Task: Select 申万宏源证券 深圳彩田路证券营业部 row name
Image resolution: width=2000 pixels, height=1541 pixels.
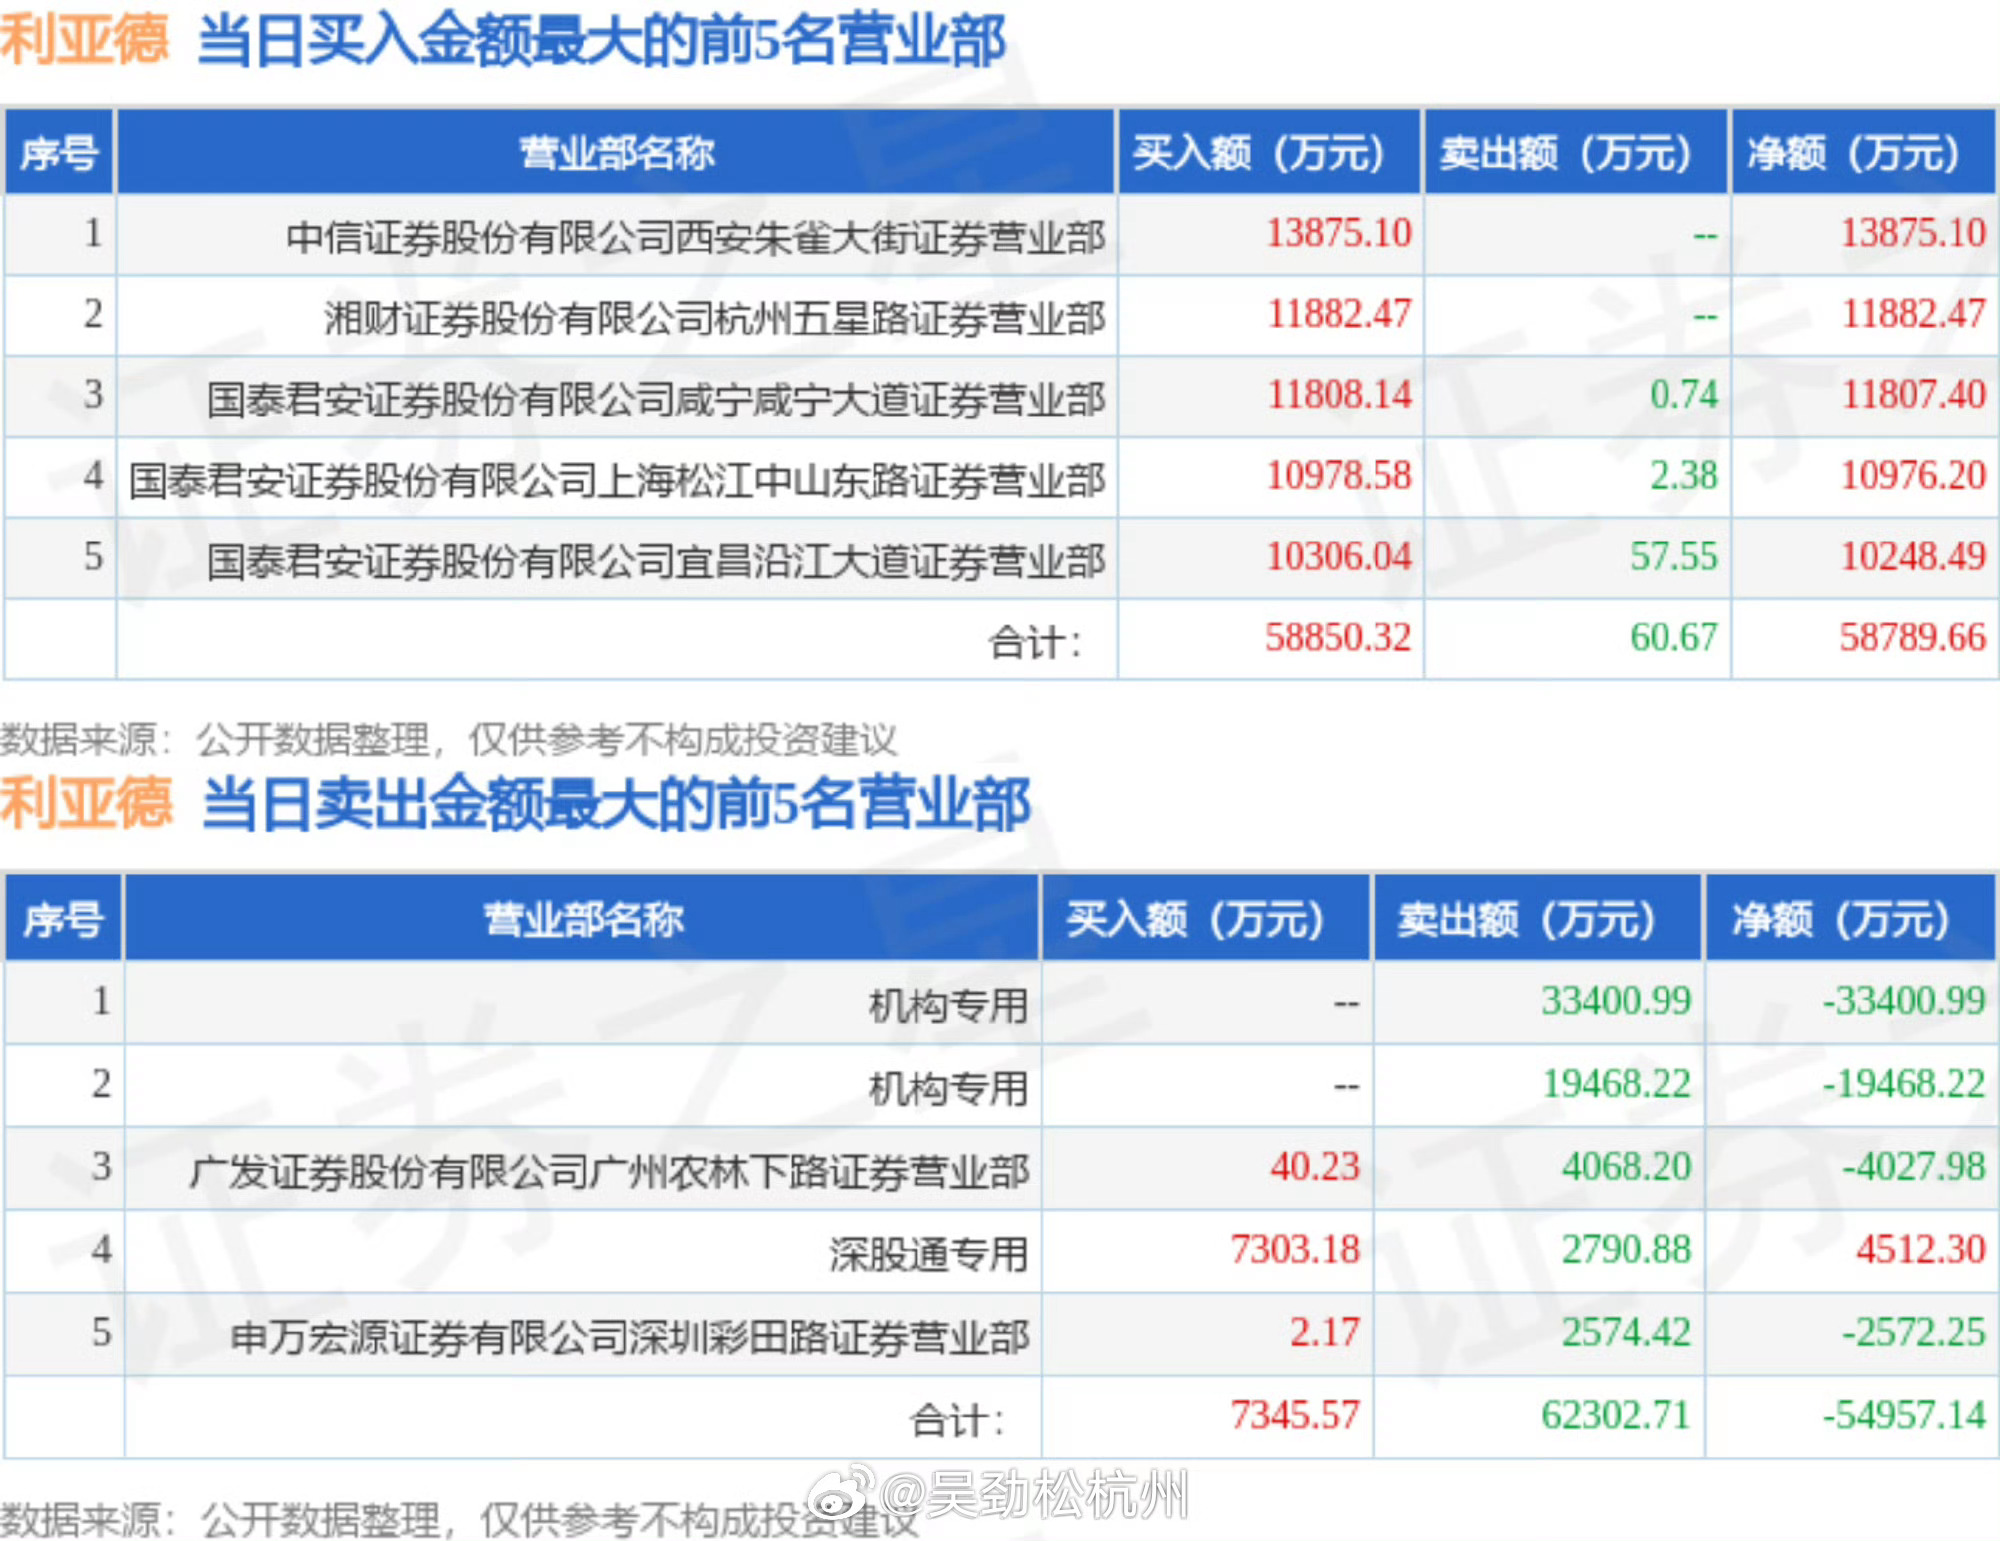Action: [629, 1337]
